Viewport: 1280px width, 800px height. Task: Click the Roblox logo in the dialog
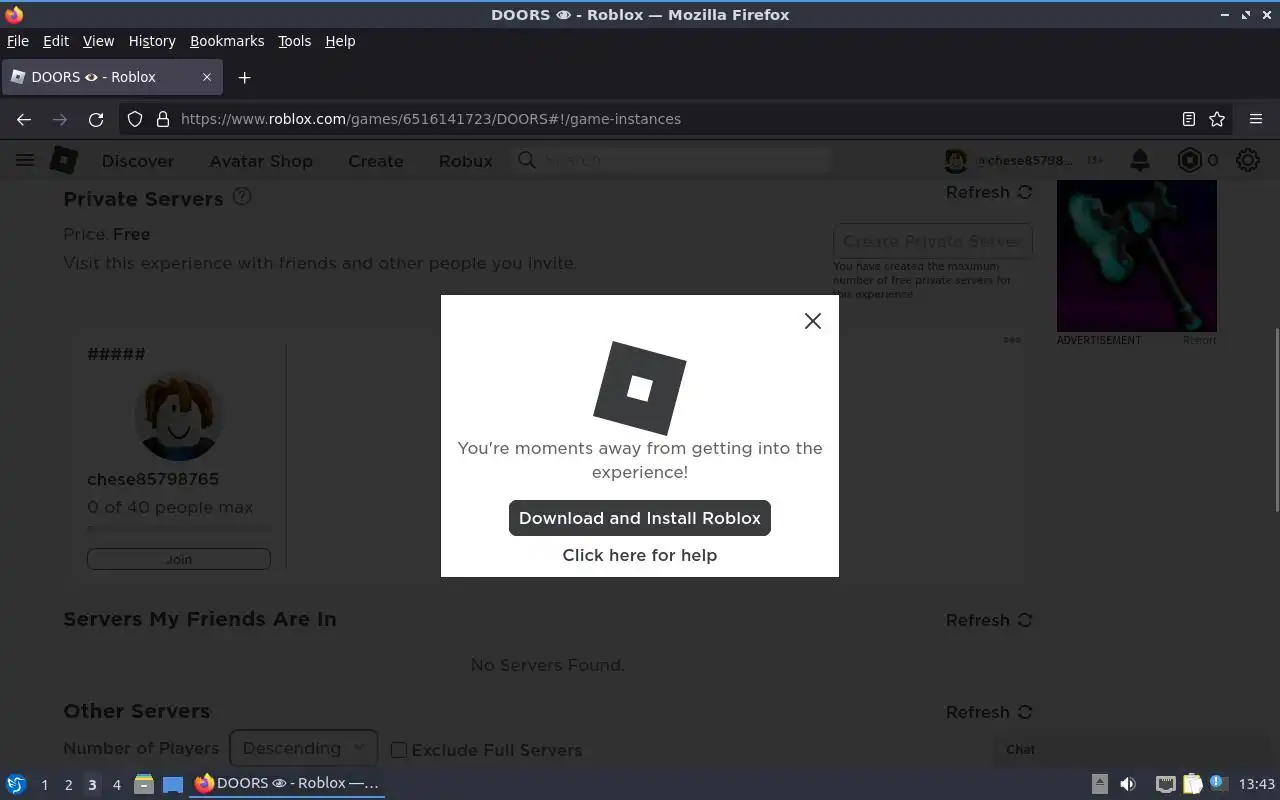[640, 388]
